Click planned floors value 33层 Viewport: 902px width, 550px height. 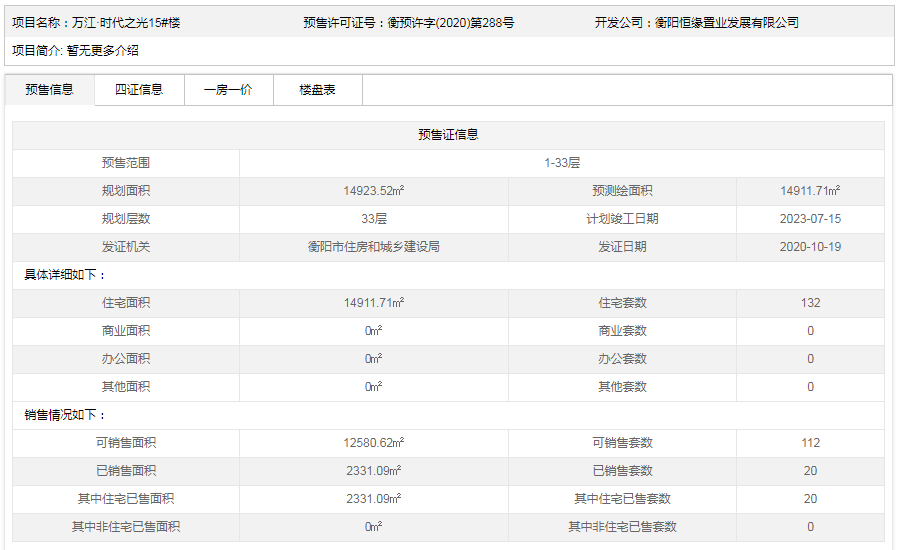click(373, 219)
